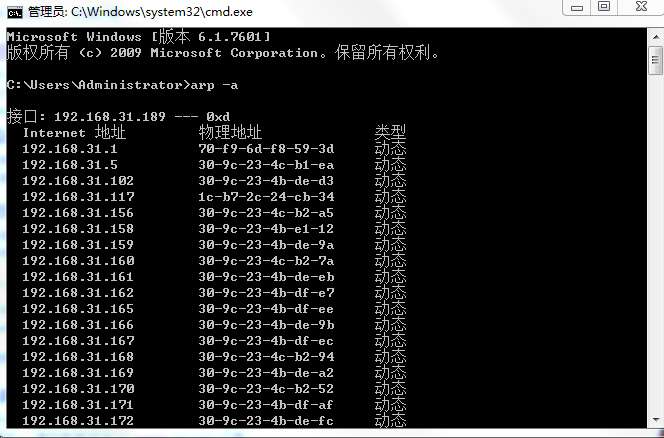
Task: Click the empty scrollbar track below the thumb
Action: (656, 243)
